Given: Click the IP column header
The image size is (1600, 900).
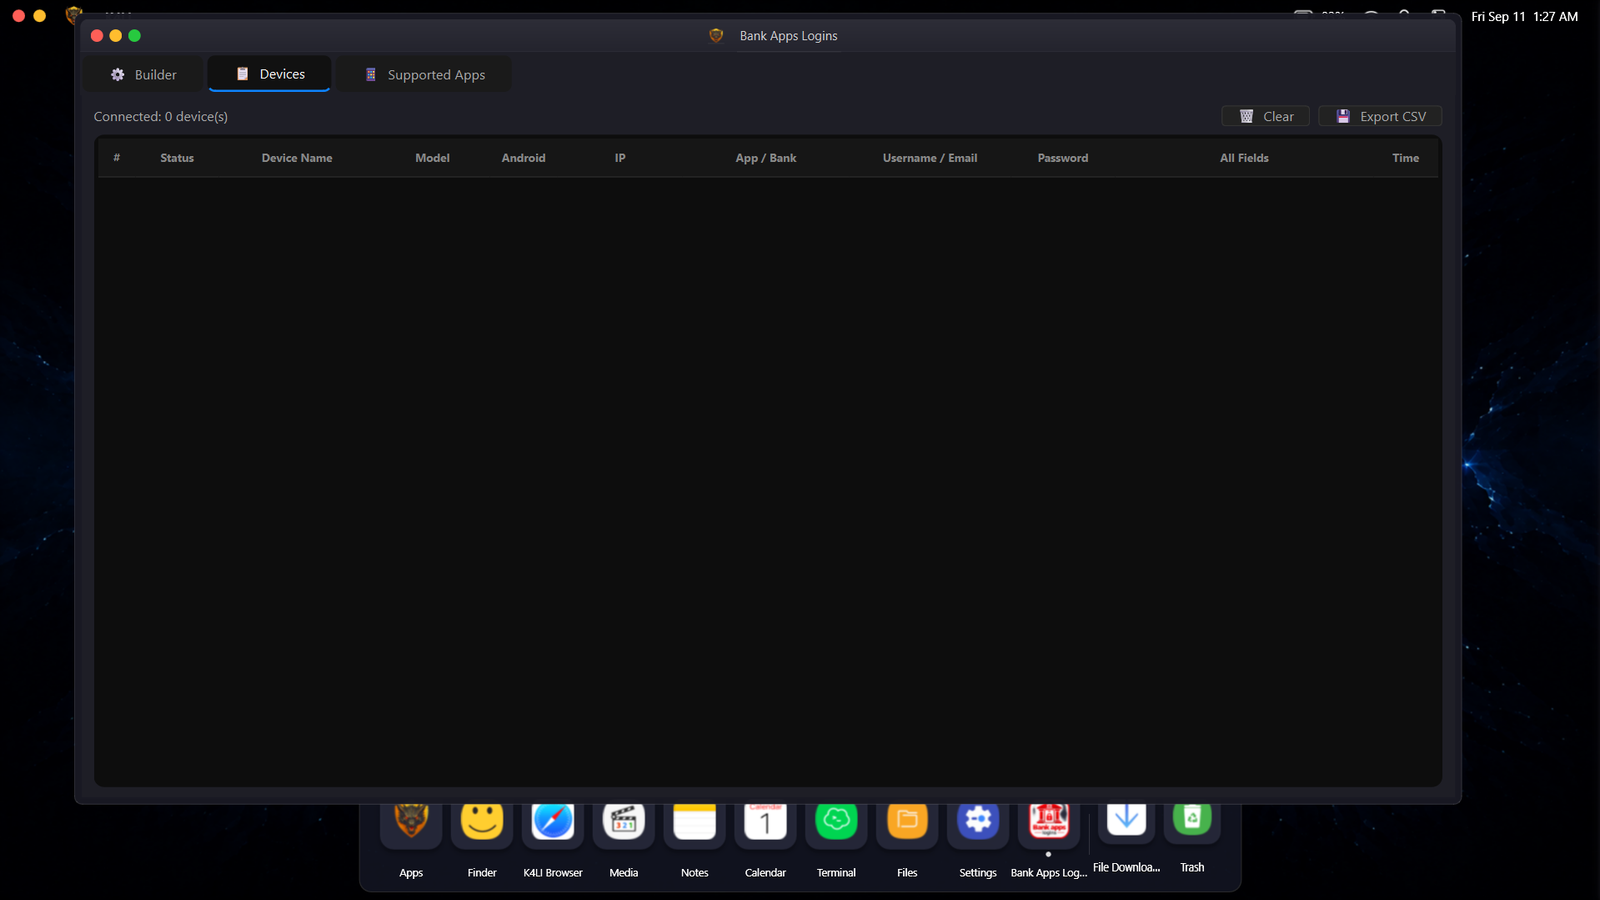Looking at the screenshot, I should pyautogui.click(x=620, y=158).
